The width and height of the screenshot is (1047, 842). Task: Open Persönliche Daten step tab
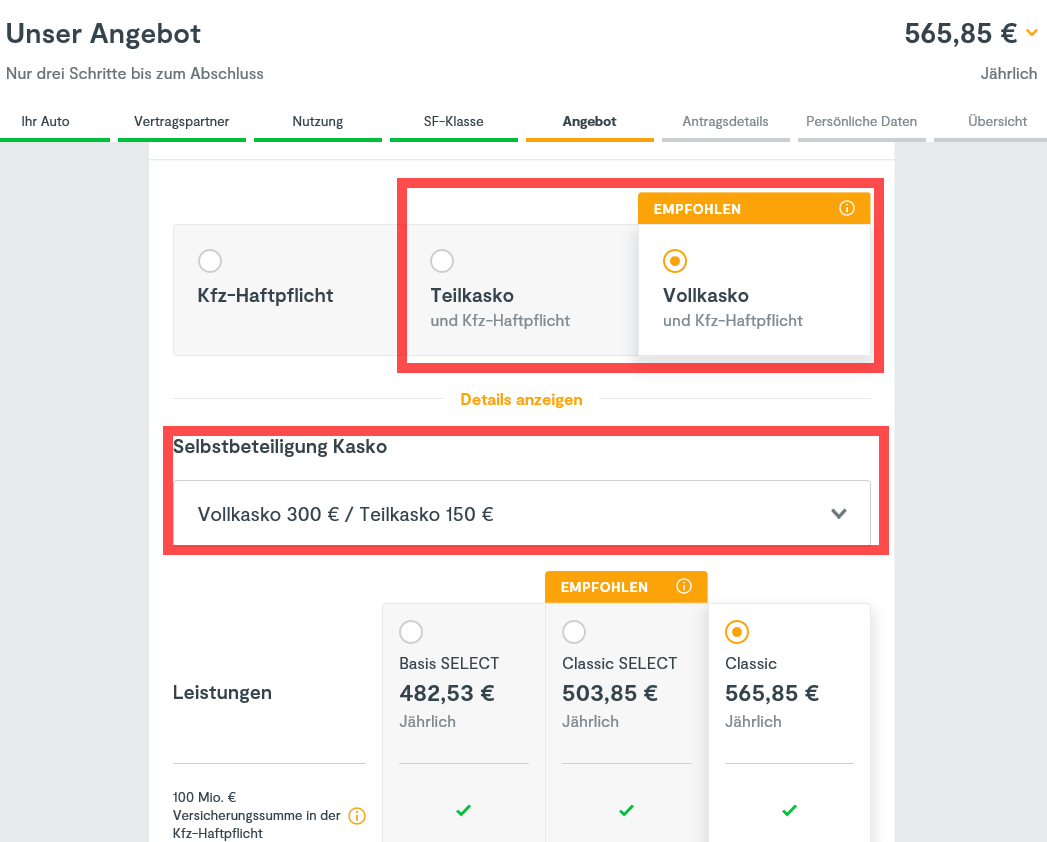(861, 122)
